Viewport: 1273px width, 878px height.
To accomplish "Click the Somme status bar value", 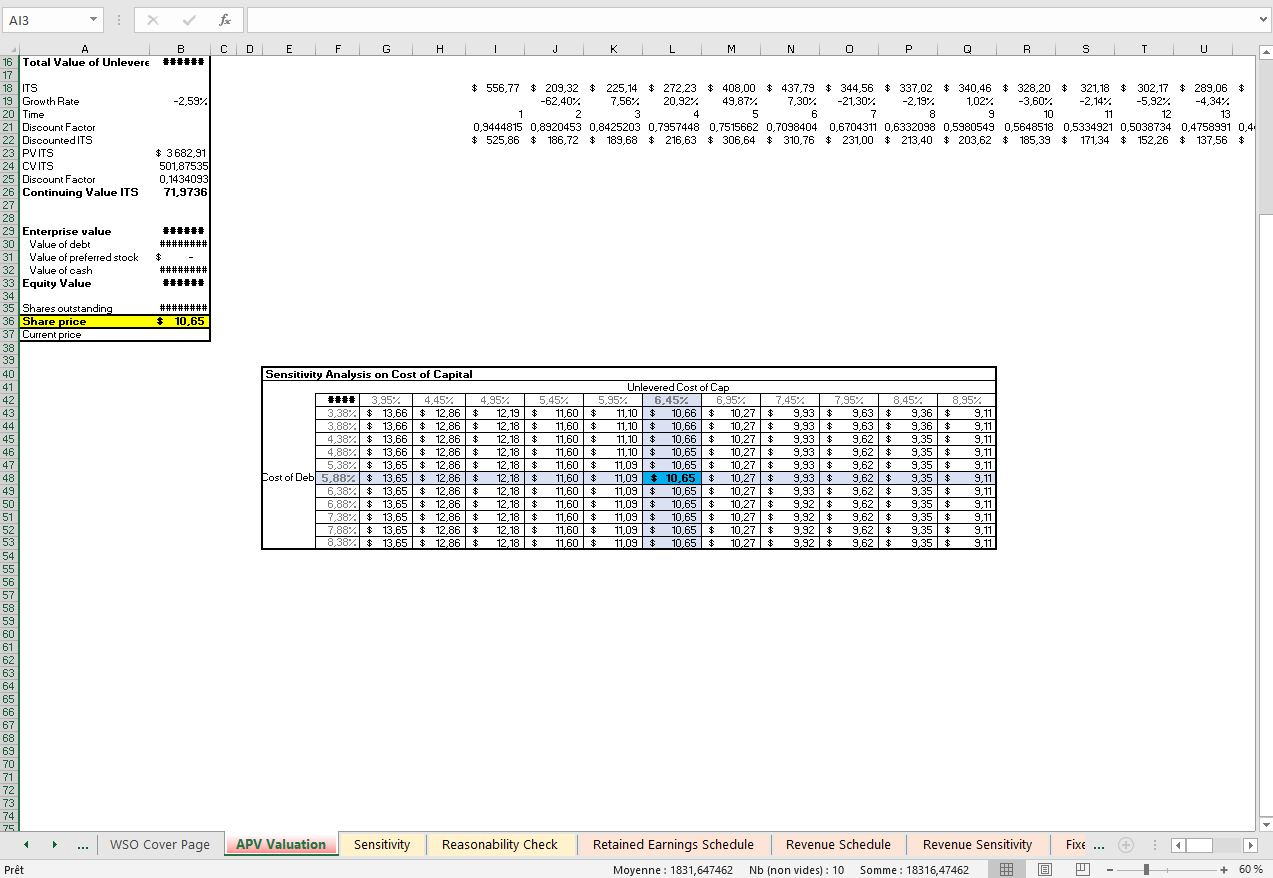I will tap(914, 870).
